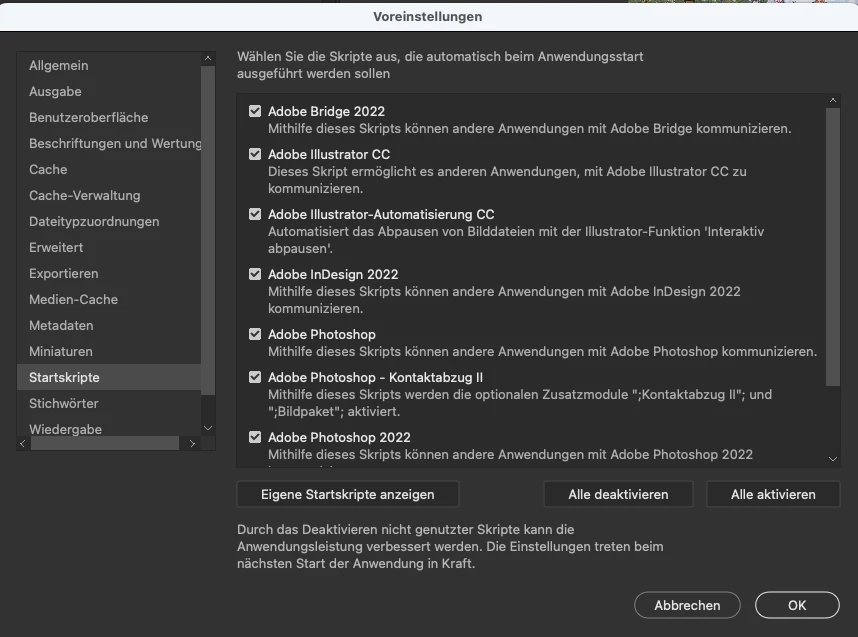Uncheck the Adobe Bridge 2022 script checkbox
858x637 pixels.
(x=255, y=111)
